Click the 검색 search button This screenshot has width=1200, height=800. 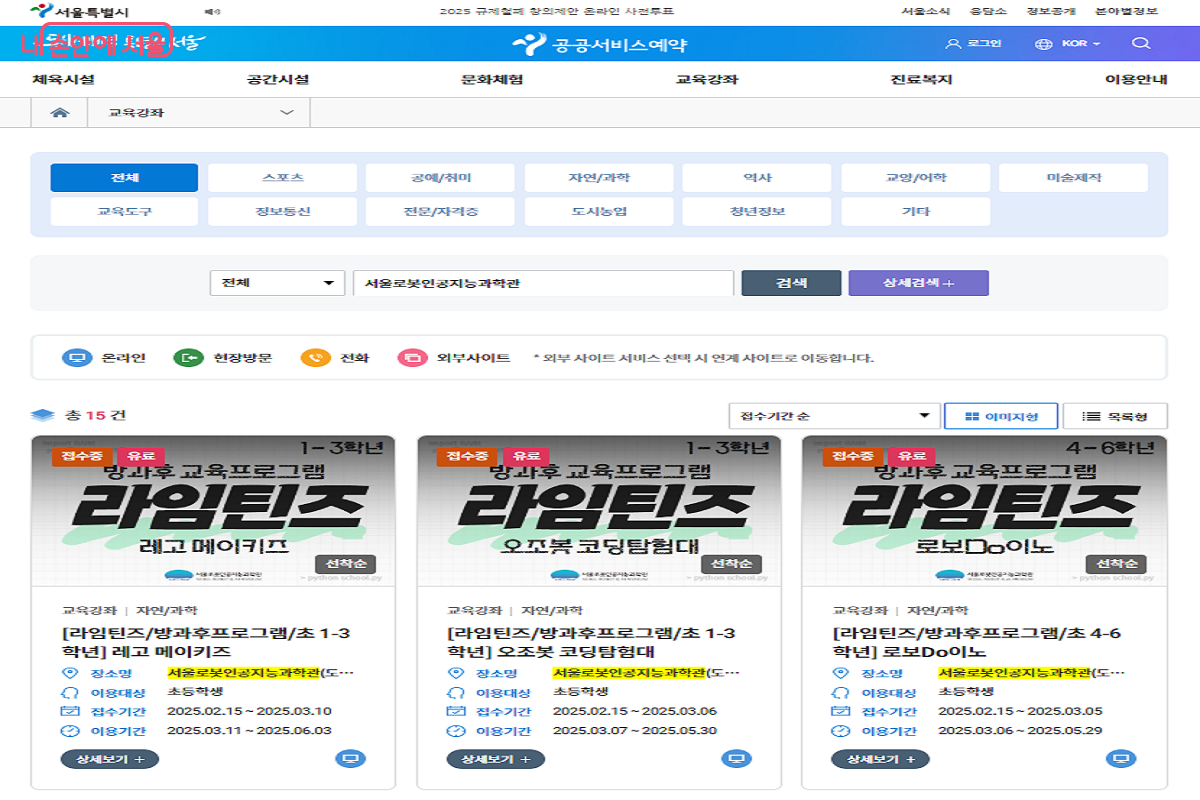(x=791, y=283)
